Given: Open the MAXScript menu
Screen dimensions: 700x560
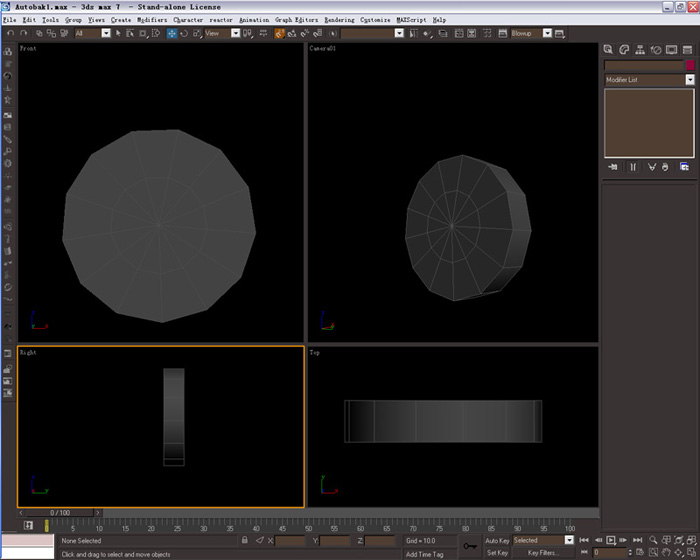Looking at the screenshot, I should pyautogui.click(x=411, y=20).
